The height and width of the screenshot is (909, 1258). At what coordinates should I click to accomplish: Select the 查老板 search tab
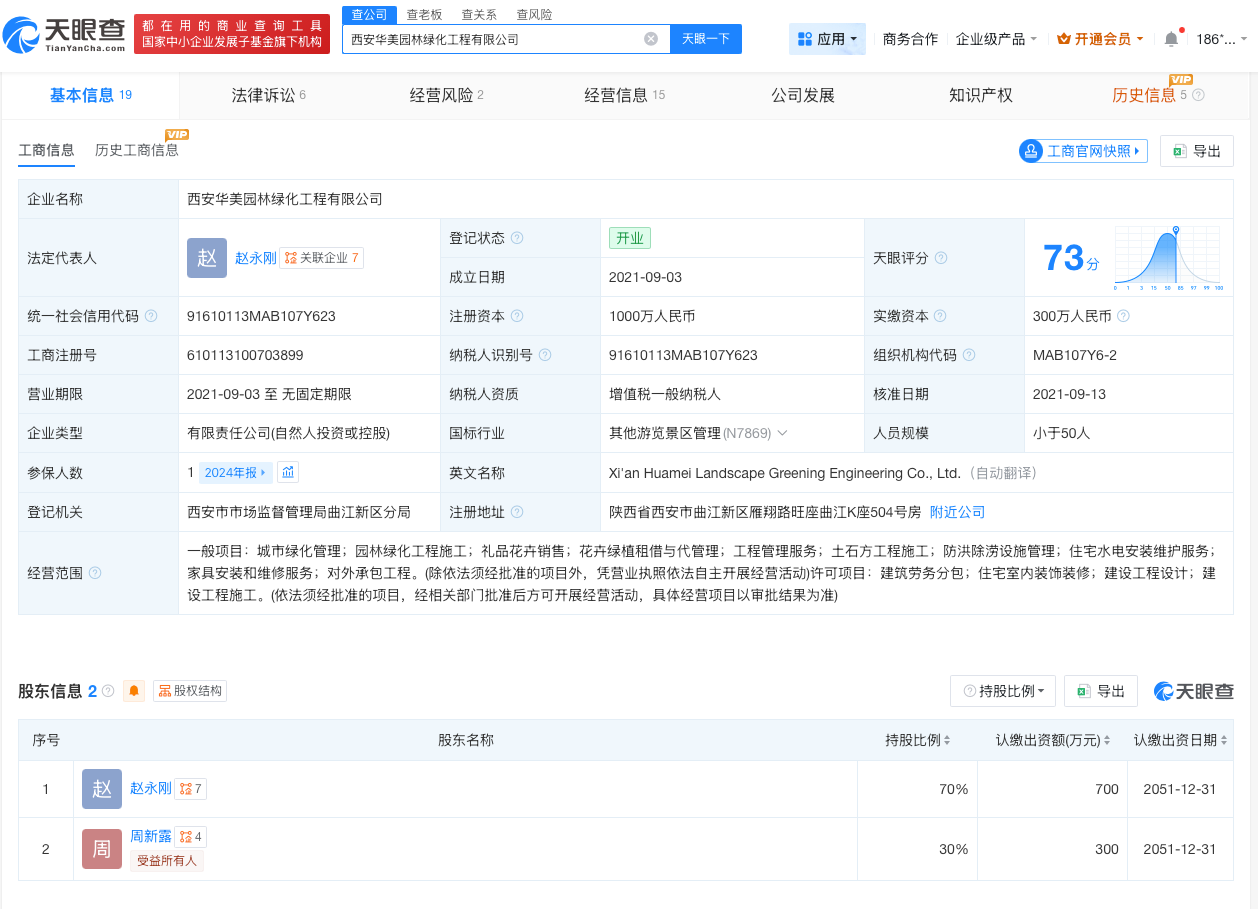coord(424,15)
